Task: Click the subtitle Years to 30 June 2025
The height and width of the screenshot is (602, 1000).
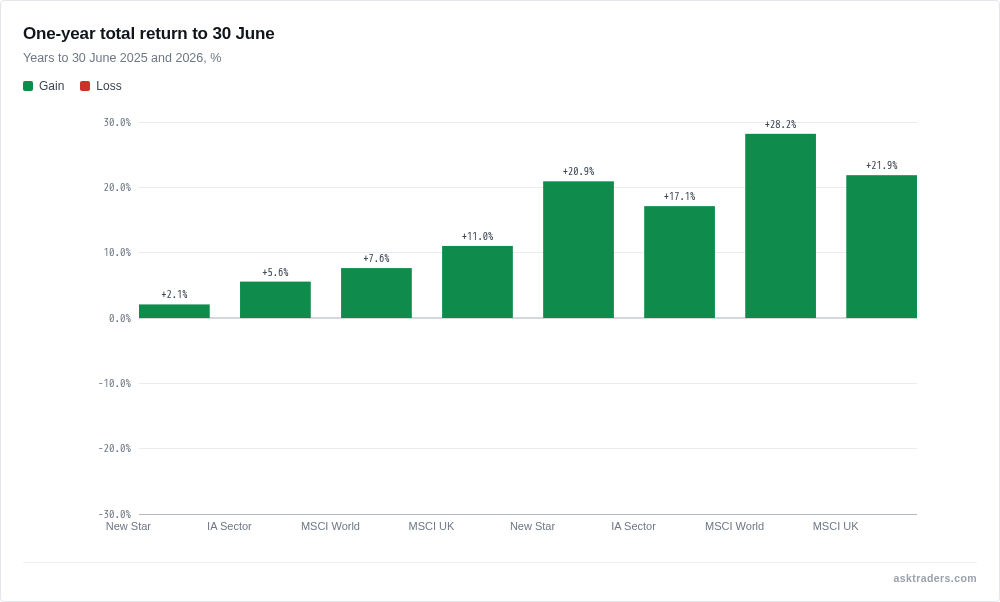Action: click(x=122, y=58)
